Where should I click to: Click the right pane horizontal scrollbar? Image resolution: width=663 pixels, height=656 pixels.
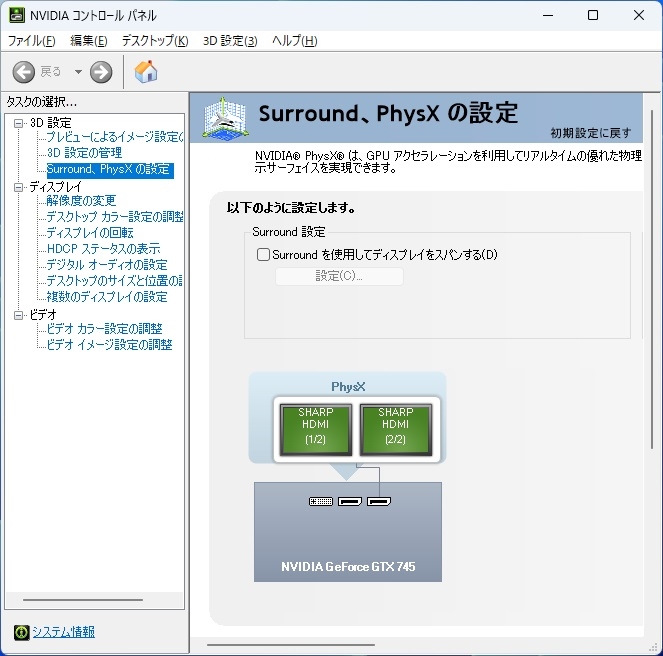[x=291, y=645]
